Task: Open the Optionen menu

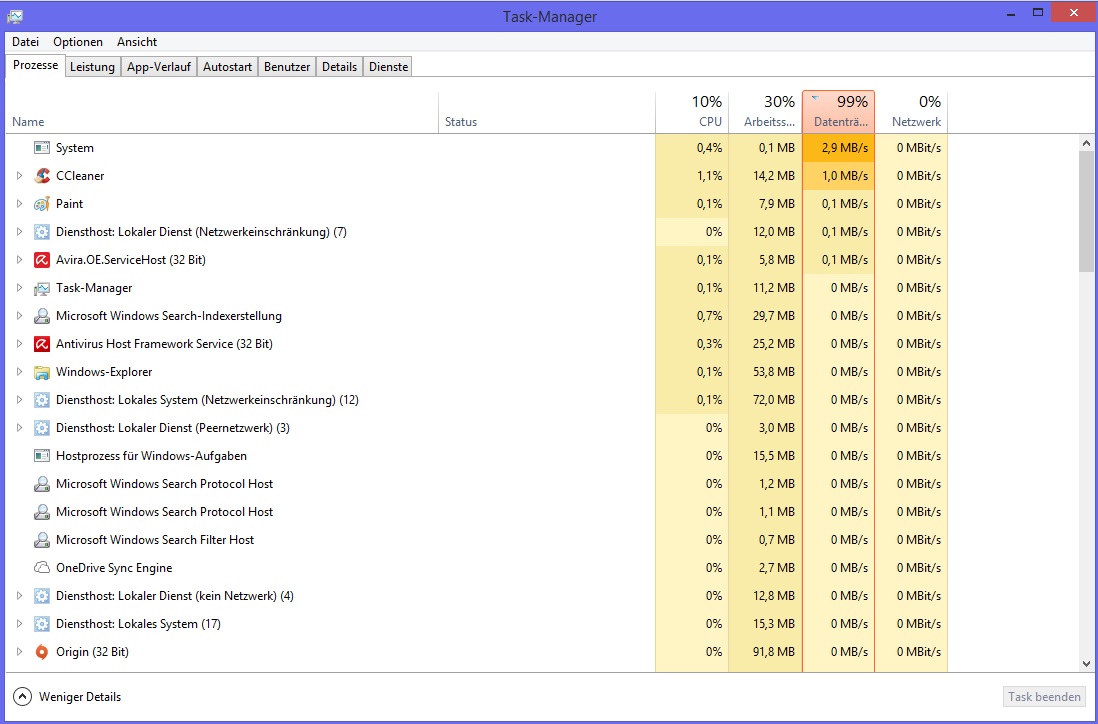Action: click(x=78, y=42)
